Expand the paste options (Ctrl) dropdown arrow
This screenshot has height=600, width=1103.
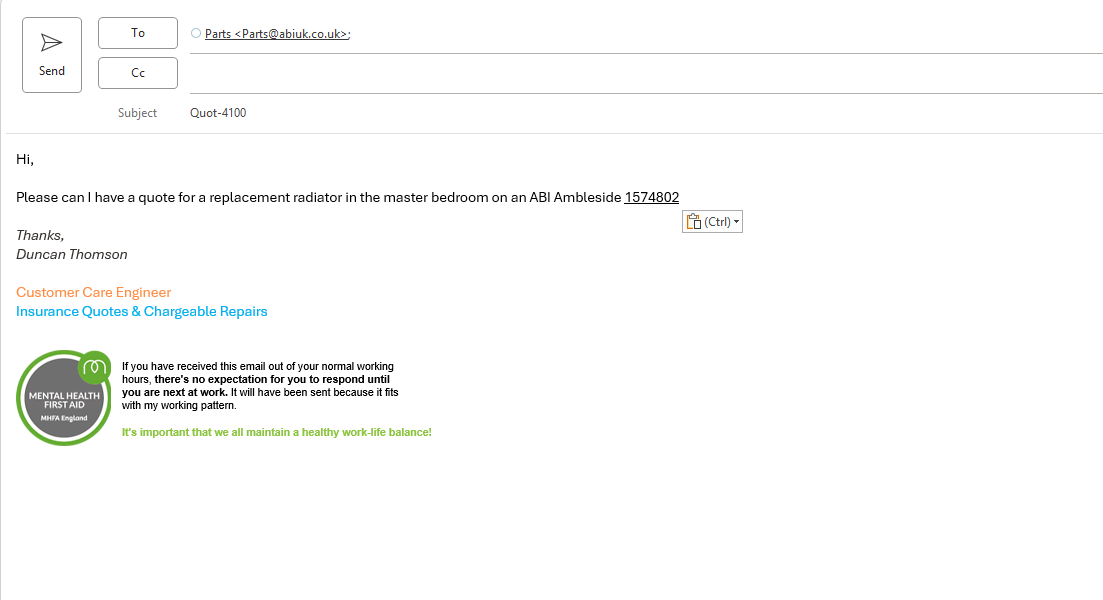click(x=737, y=222)
